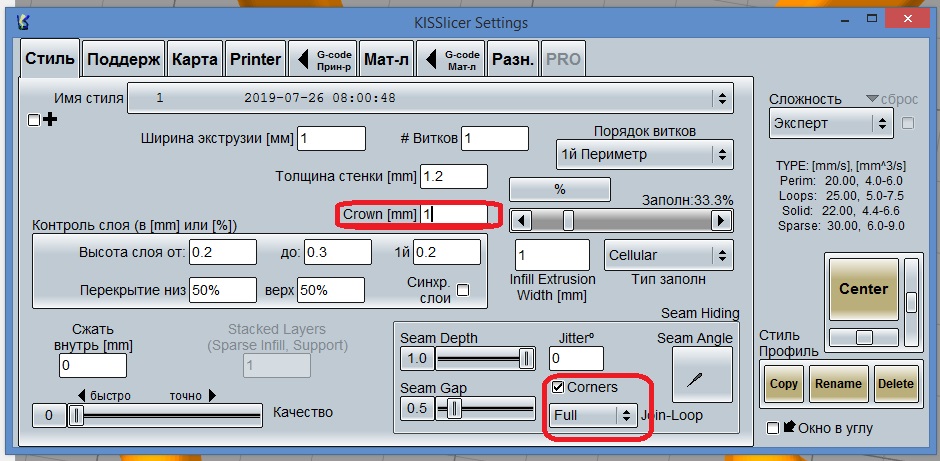Screen dimensions: 940x461
Task: Click the 'верх' overlap input field
Action: 330,290
